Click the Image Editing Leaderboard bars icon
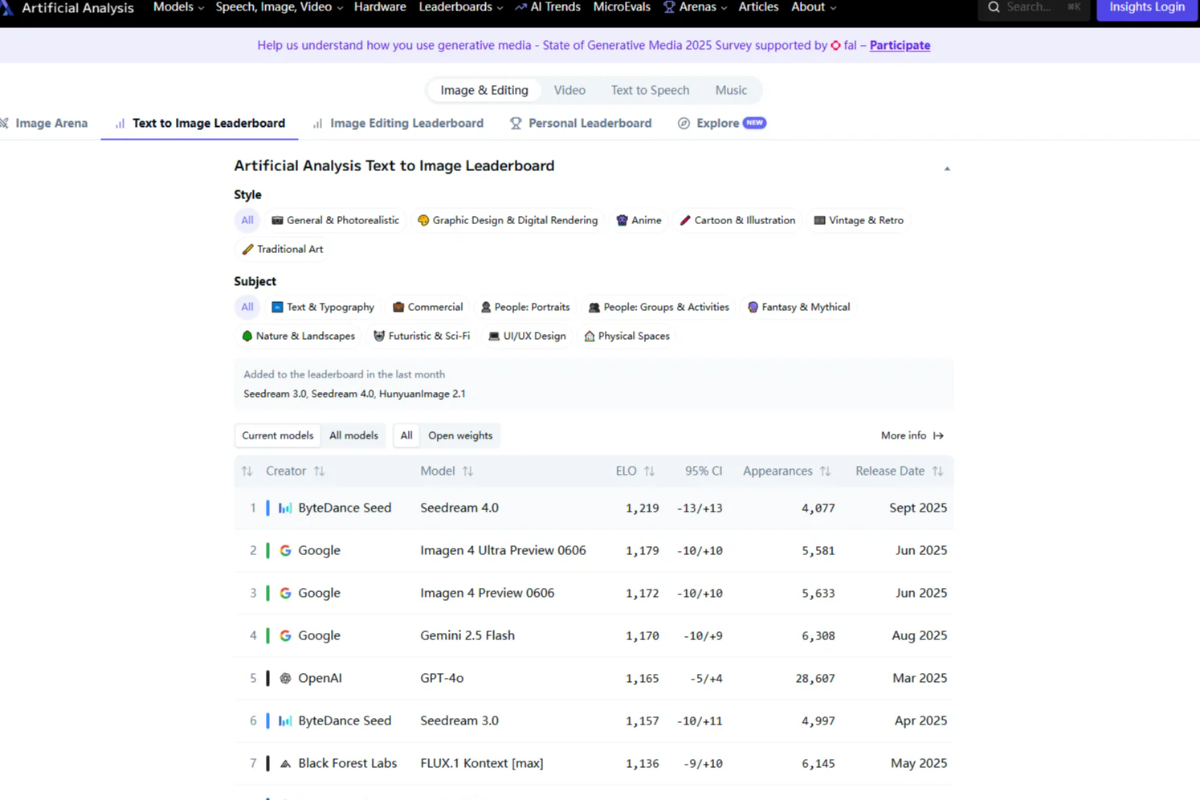The height and width of the screenshot is (800, 1200). (x=318, y=123)
